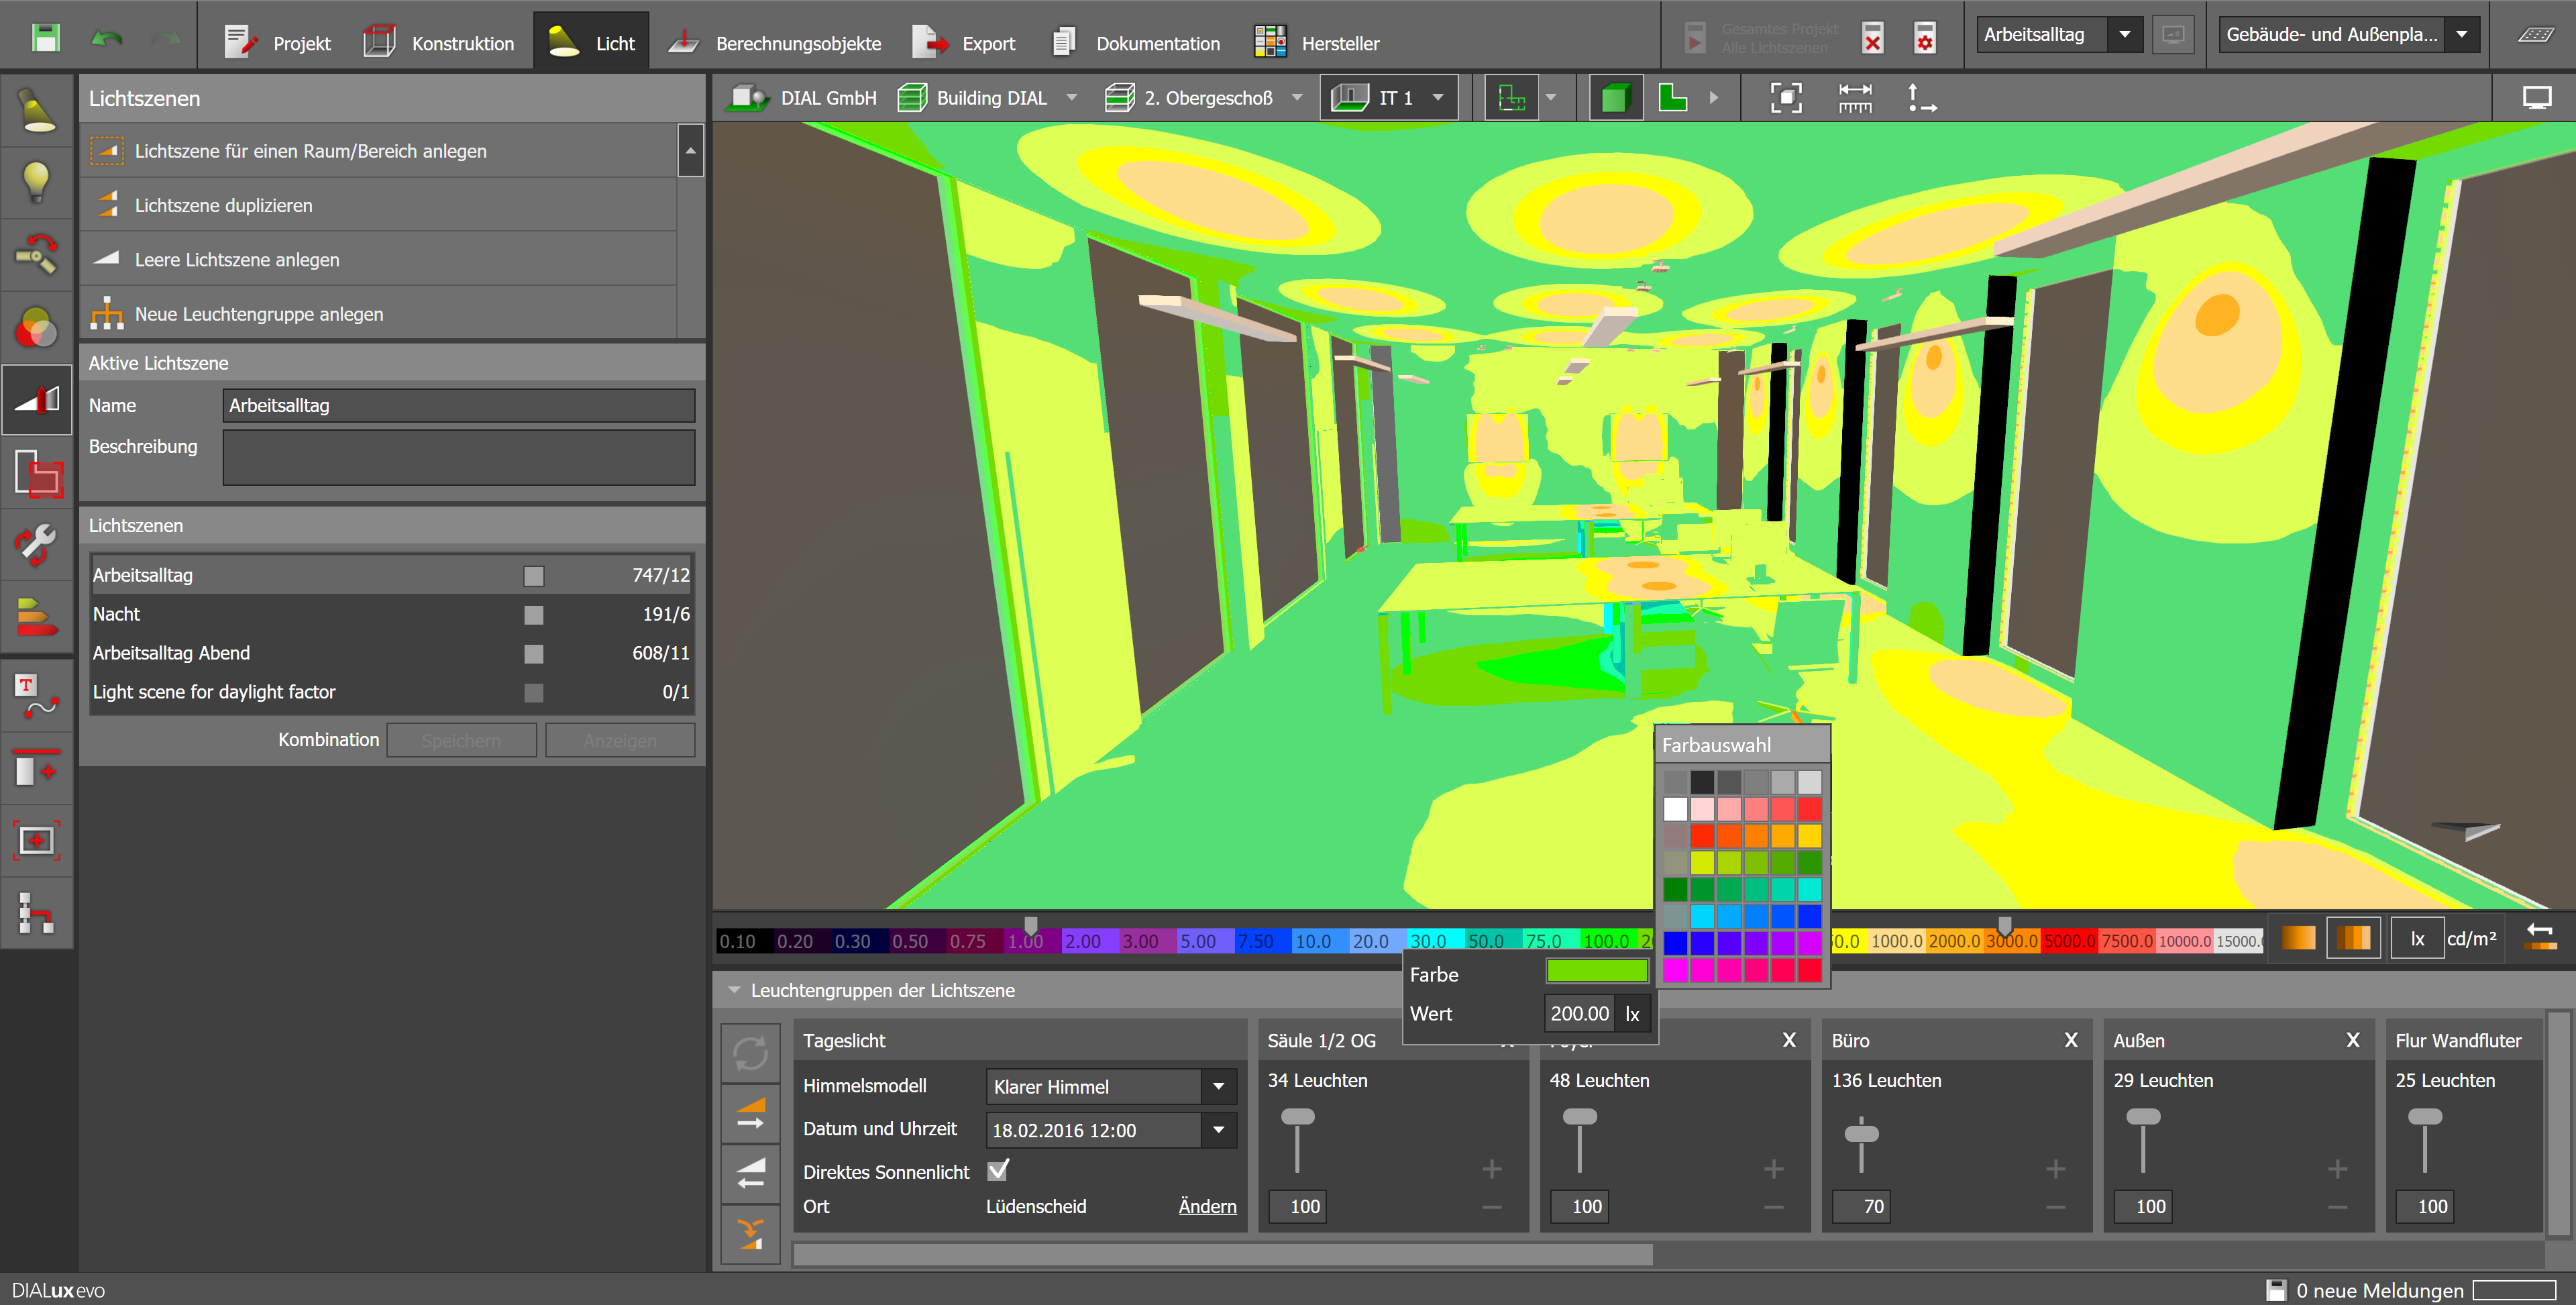Select the light scenes tool in sidebar
Viewport: 2576px width, 1305px height.
point(36,400)
